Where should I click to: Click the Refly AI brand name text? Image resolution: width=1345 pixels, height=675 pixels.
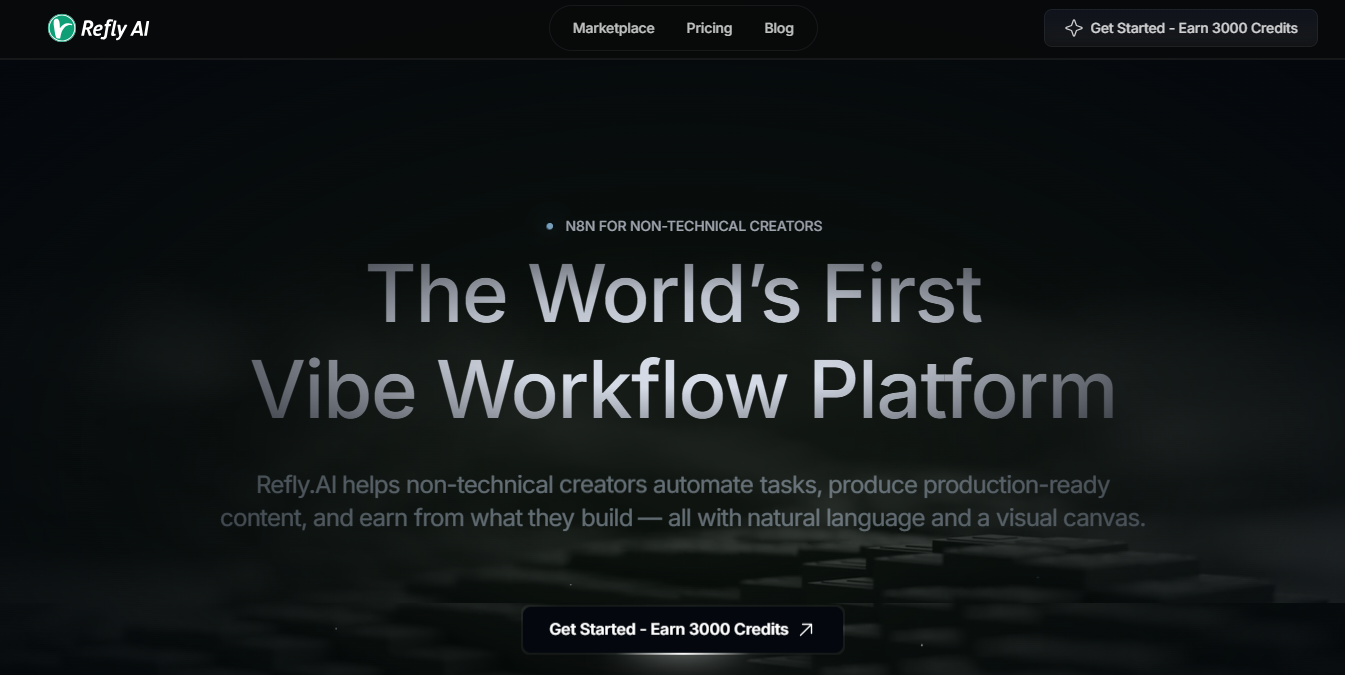[x=115, y=29]
